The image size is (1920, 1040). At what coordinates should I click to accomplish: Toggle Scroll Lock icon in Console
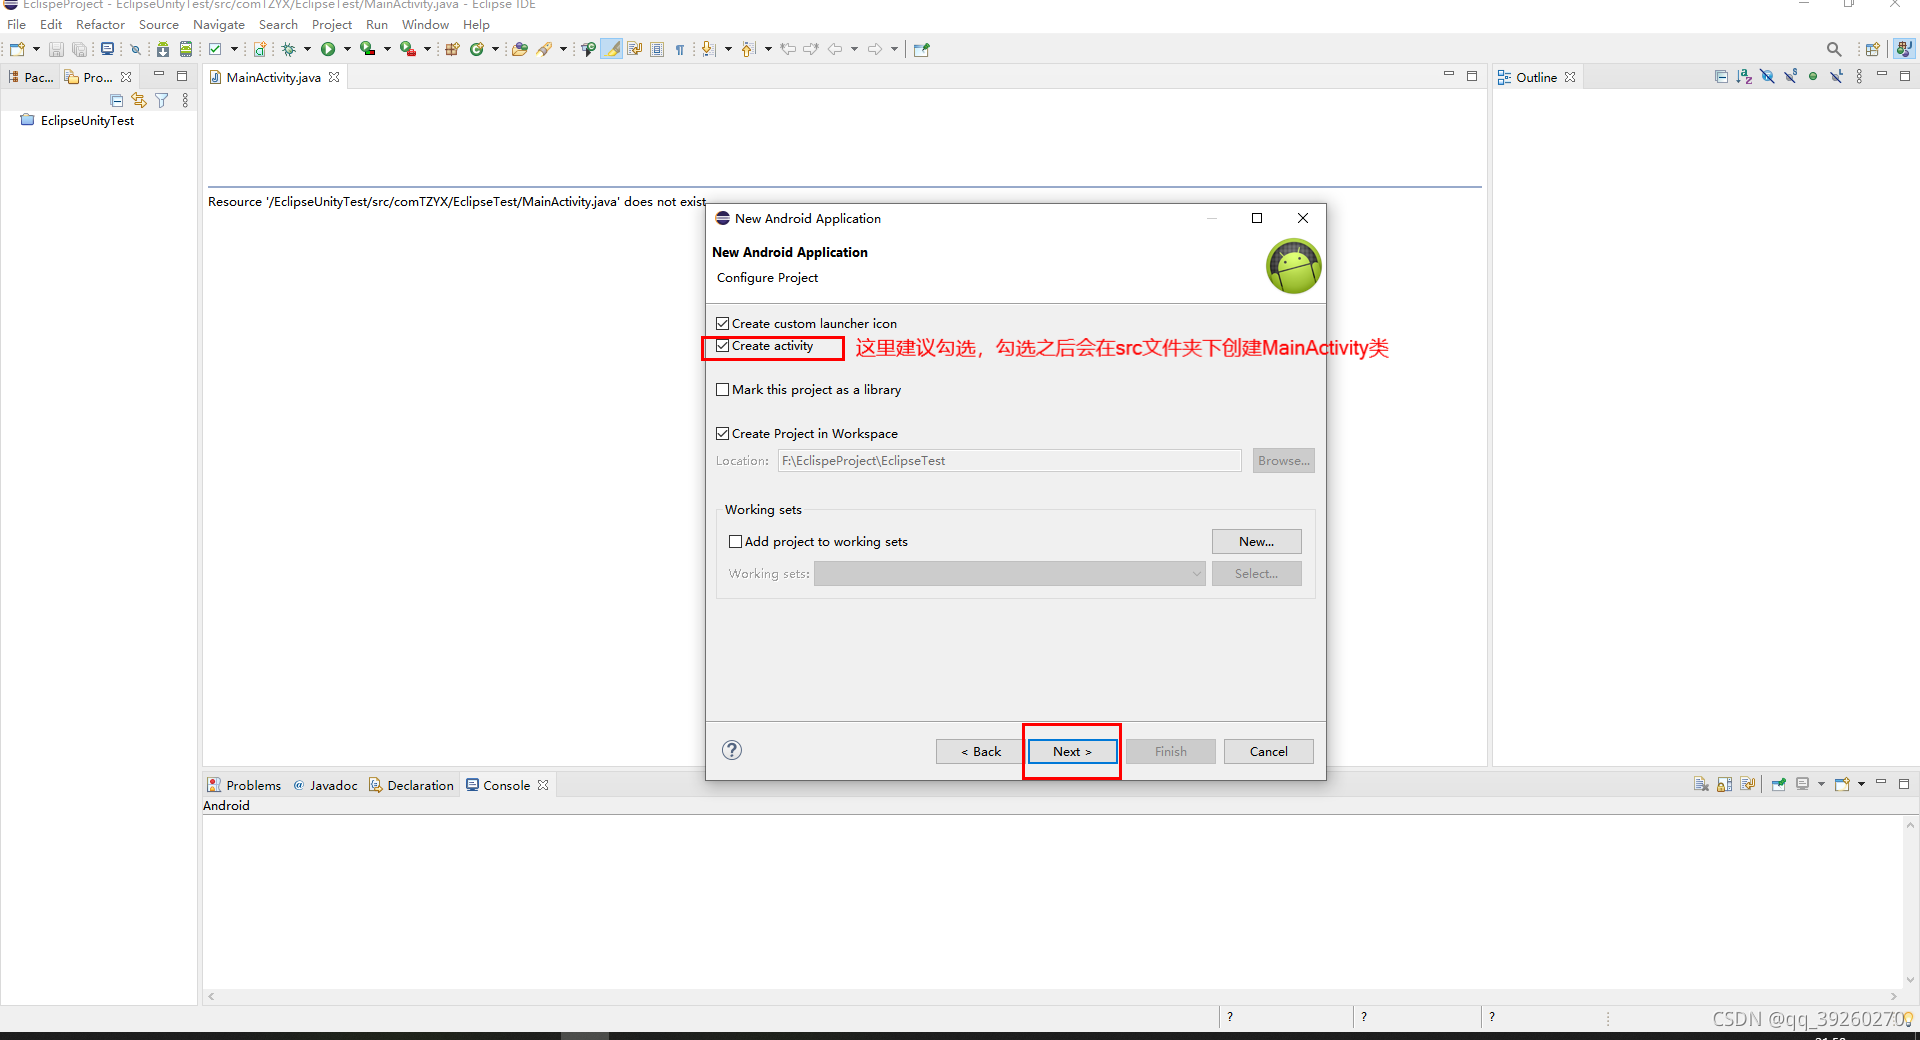pos(1724,784)
